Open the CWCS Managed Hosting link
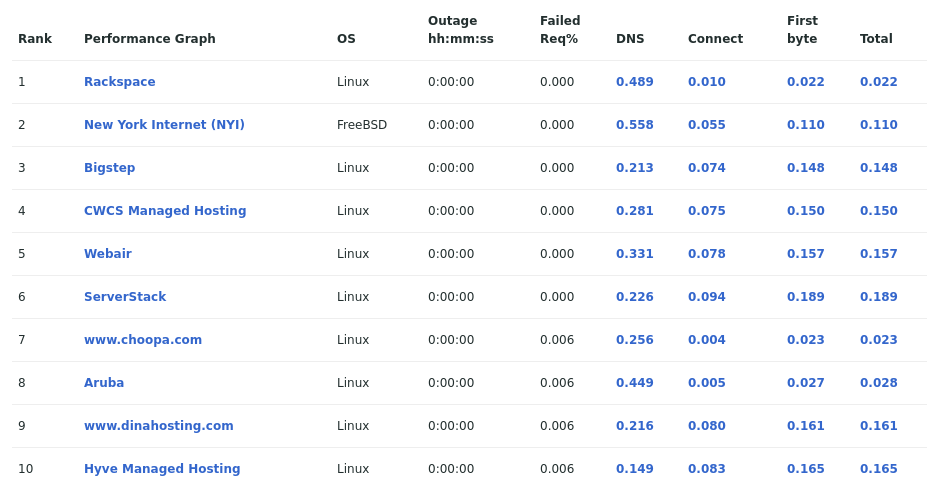The width and height of the screenshot is (939, 490). [x=165, y=211]
